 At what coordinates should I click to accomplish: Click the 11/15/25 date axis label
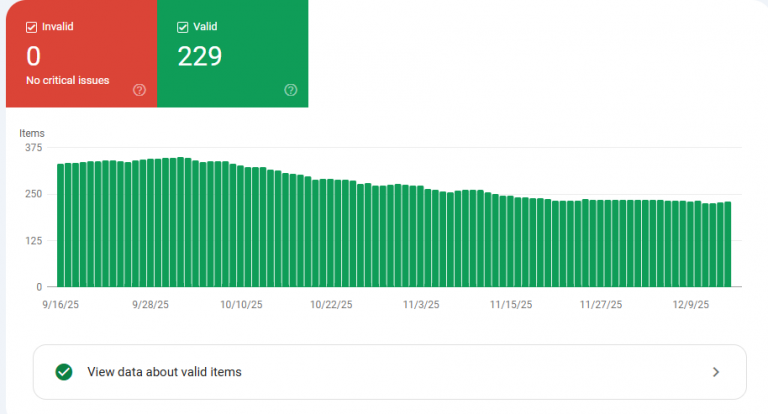pos(511,305)
